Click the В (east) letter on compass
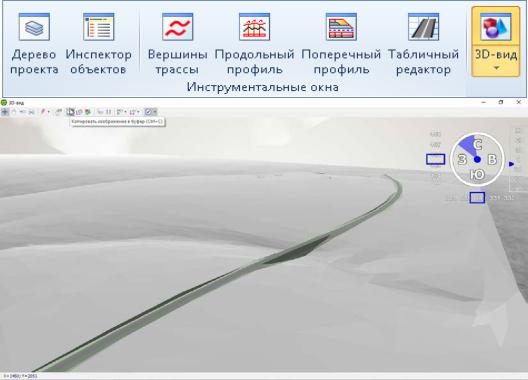This screenshot has height=380, width=528. pos(492,159)
